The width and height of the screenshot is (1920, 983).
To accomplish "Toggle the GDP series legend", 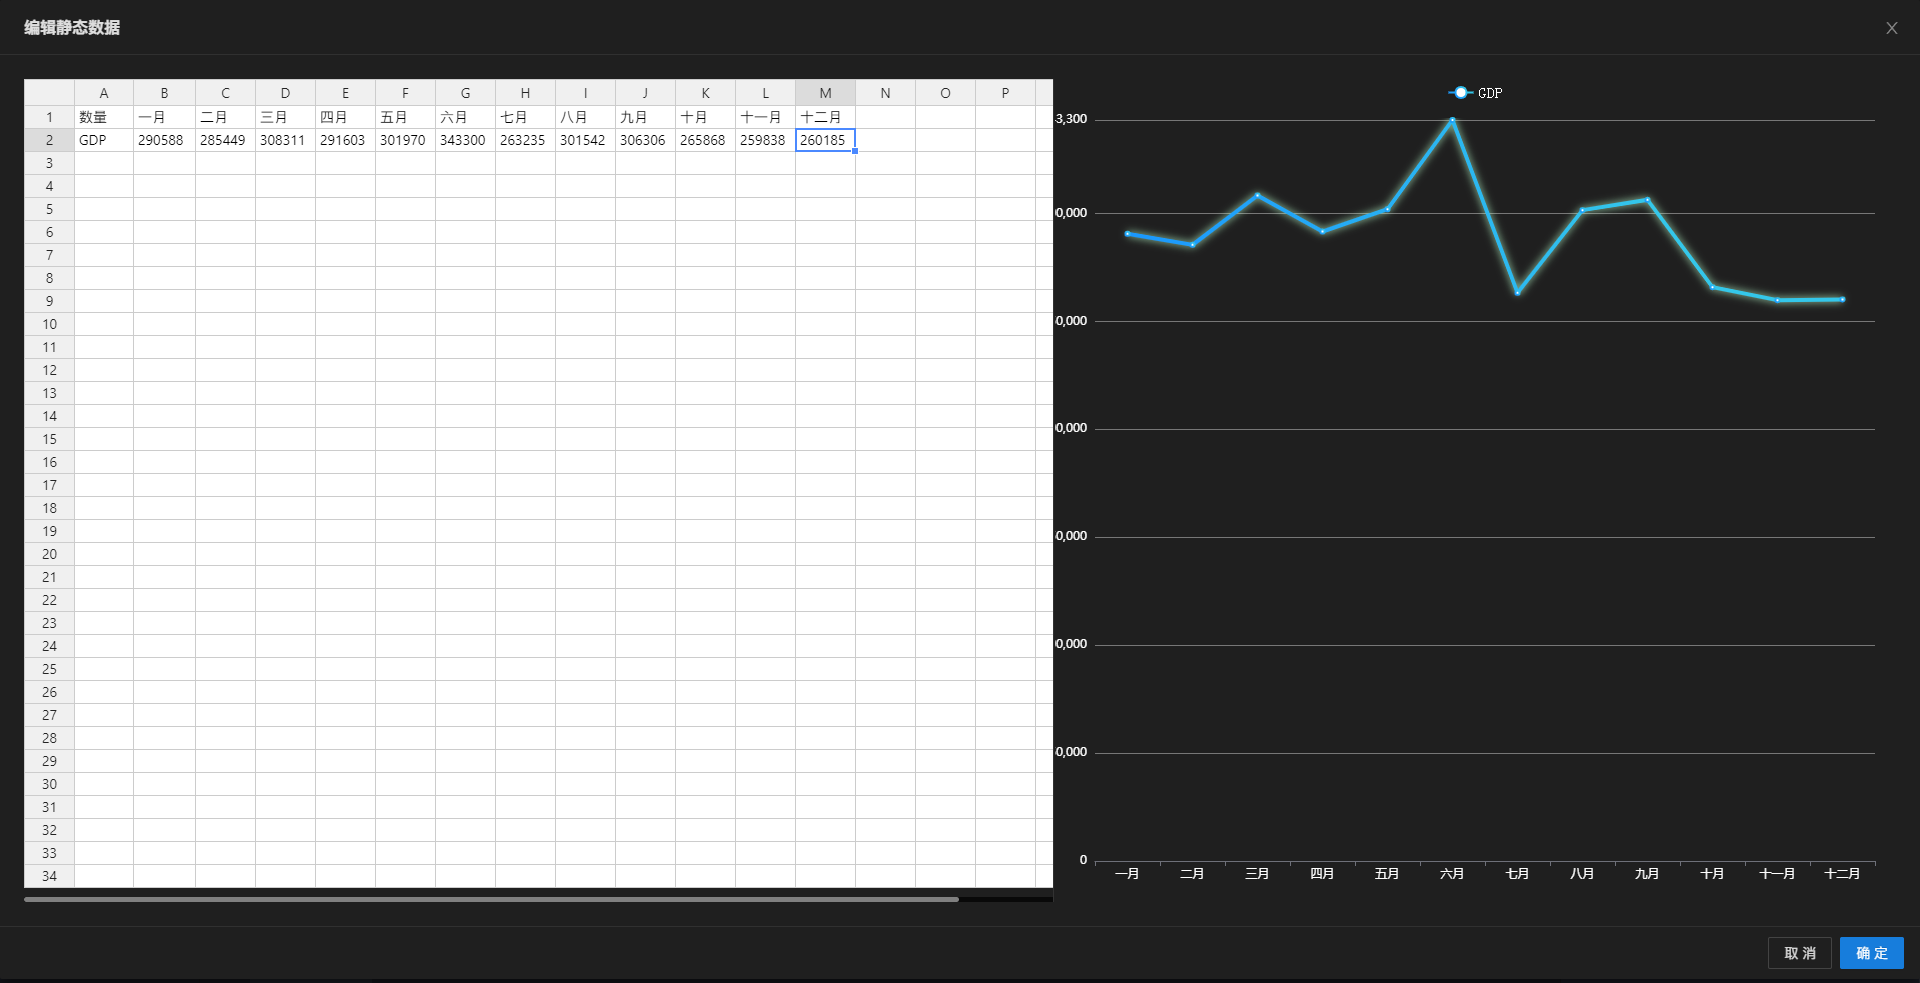I will 1475,93.
